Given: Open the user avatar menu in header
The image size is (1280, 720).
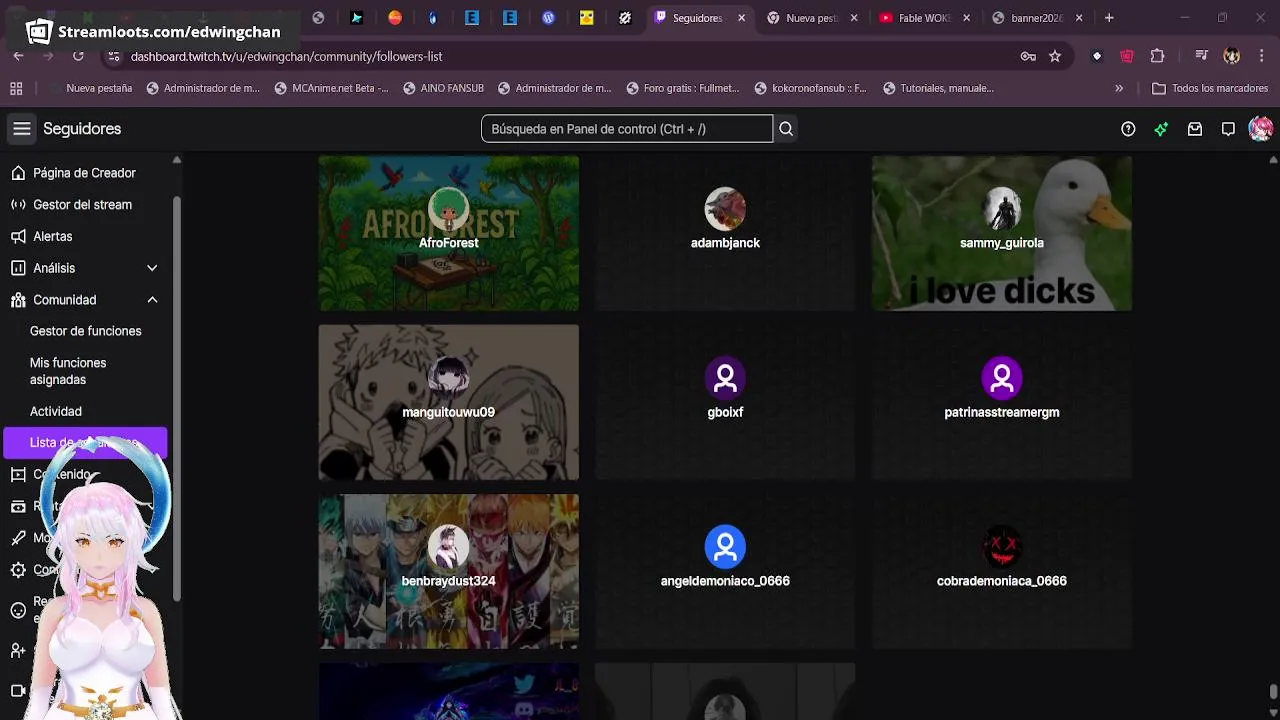Looking at the screenshot, I should pos(1260,129).
